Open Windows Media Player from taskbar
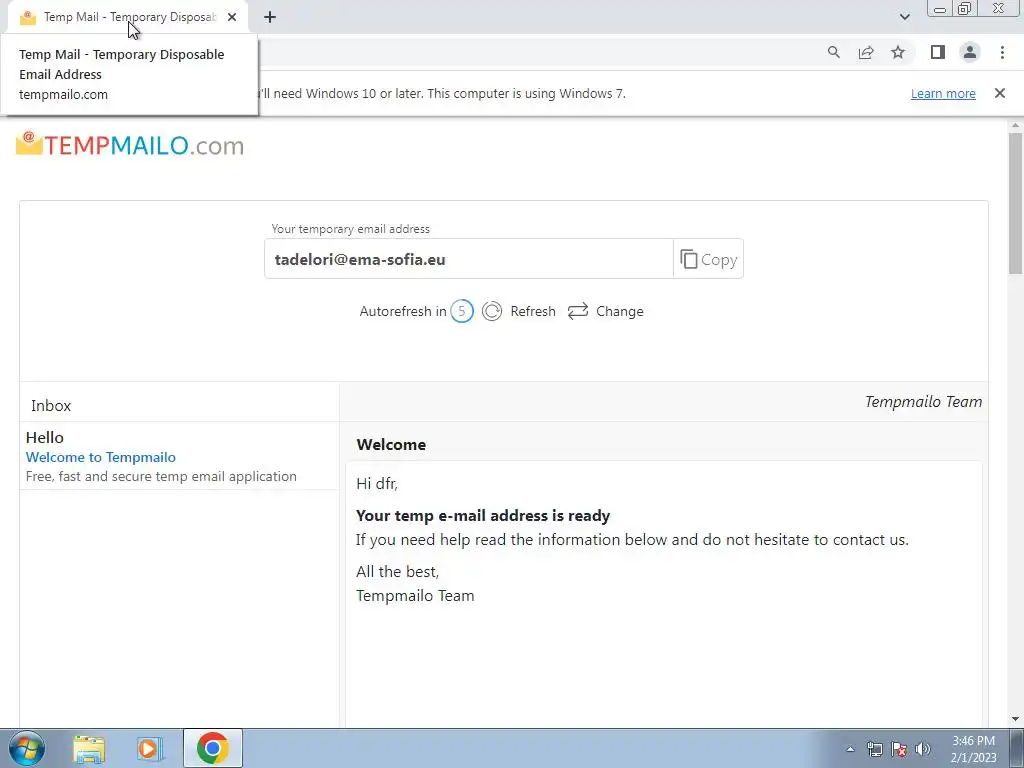 coord(148,749)
